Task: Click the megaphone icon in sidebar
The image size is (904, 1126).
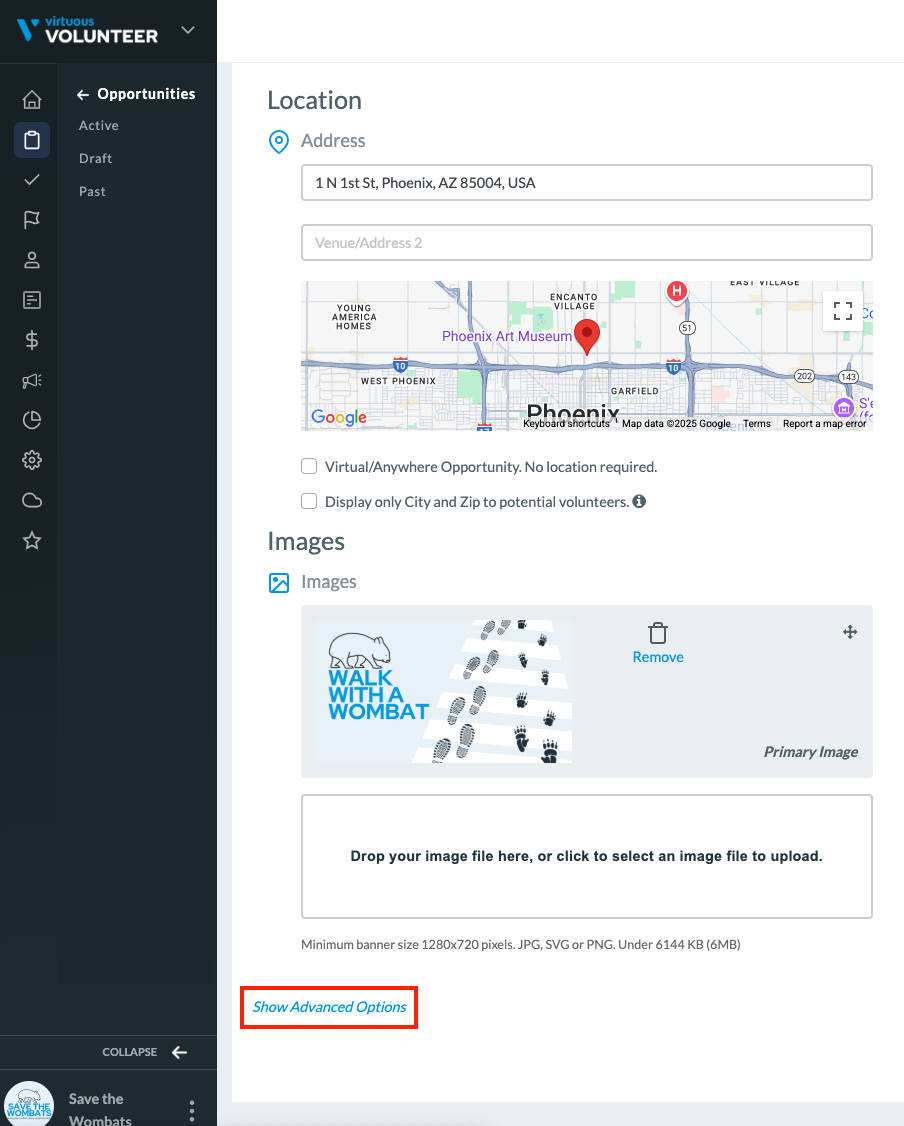Action: [32, 380]
